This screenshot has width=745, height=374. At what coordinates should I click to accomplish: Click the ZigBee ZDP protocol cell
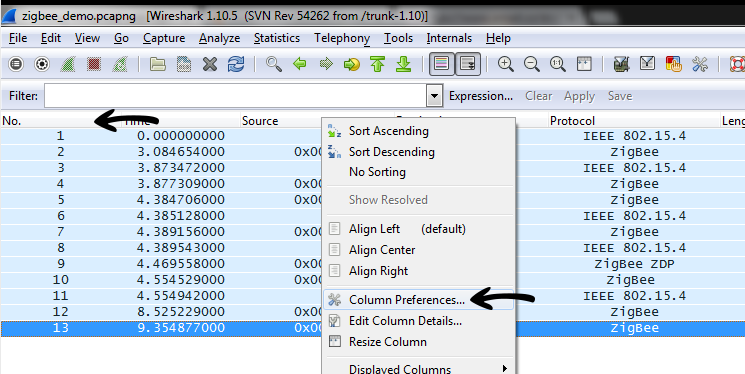click(634, 264)
